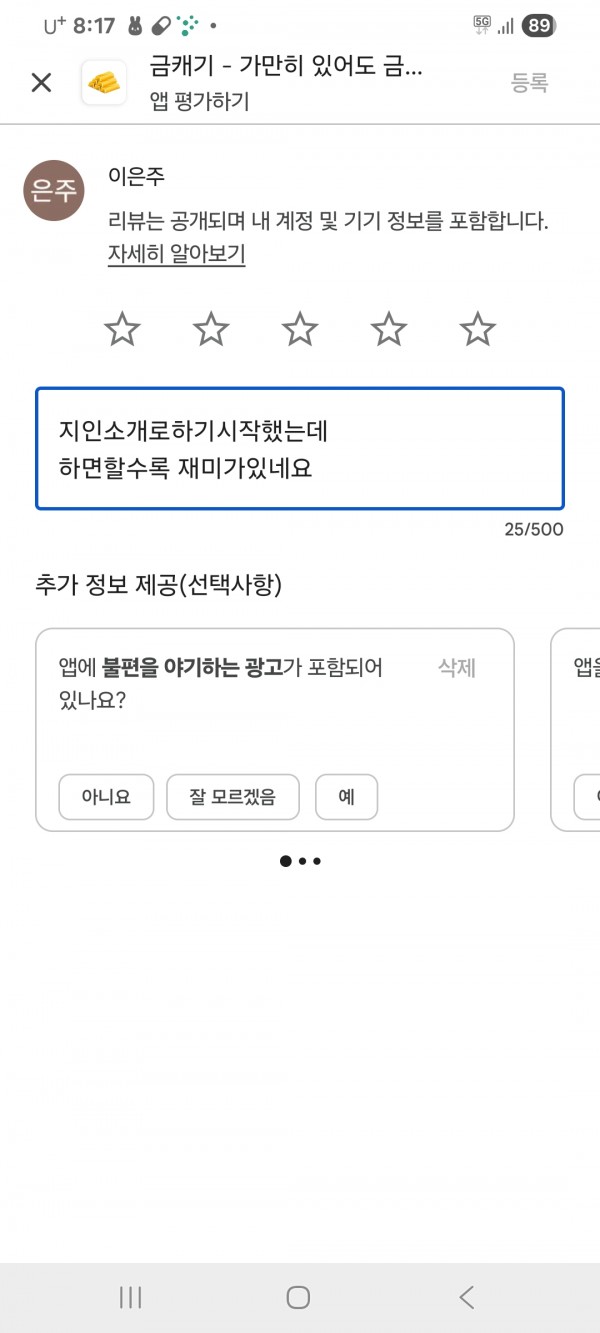600x1333 pixels.
Task: Choose 잘 모르겠음 for the ads question
Action: tap(233, 797)
